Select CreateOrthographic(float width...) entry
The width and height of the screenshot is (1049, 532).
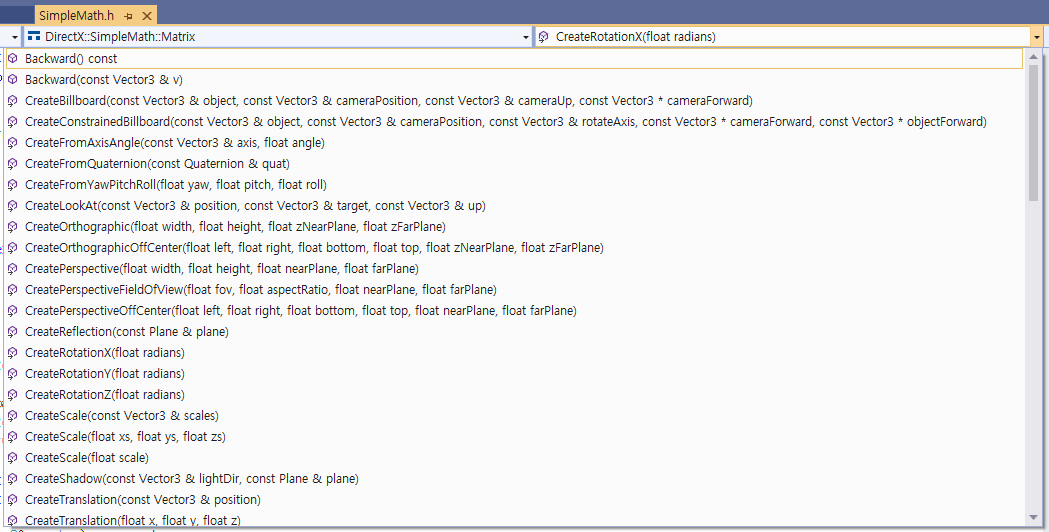[514, 226]
